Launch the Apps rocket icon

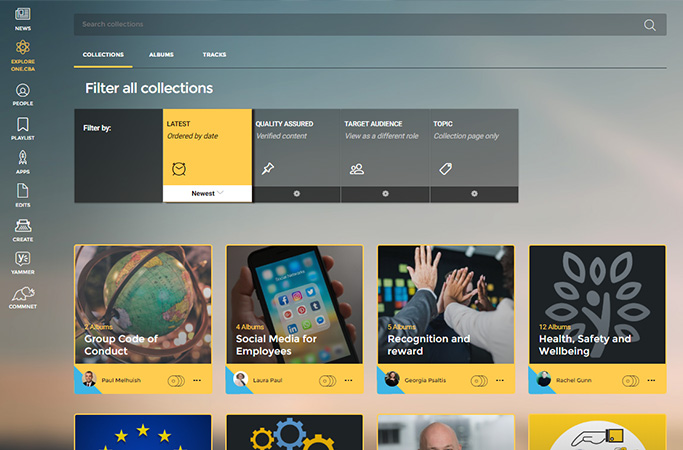23,158
